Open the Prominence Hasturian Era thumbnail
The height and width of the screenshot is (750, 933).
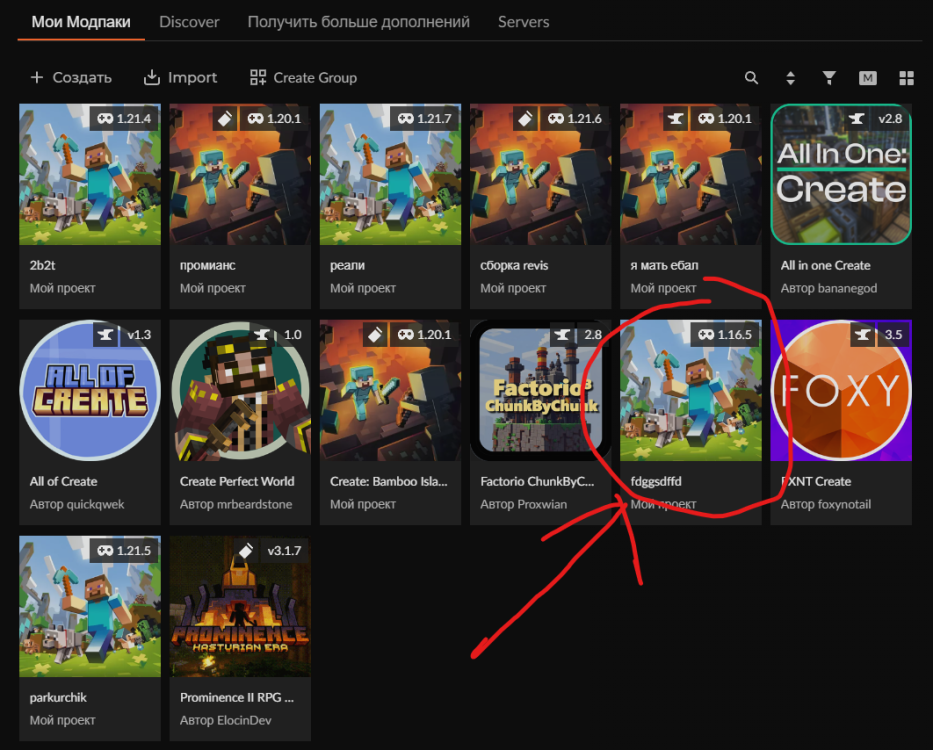pos(240,607)
